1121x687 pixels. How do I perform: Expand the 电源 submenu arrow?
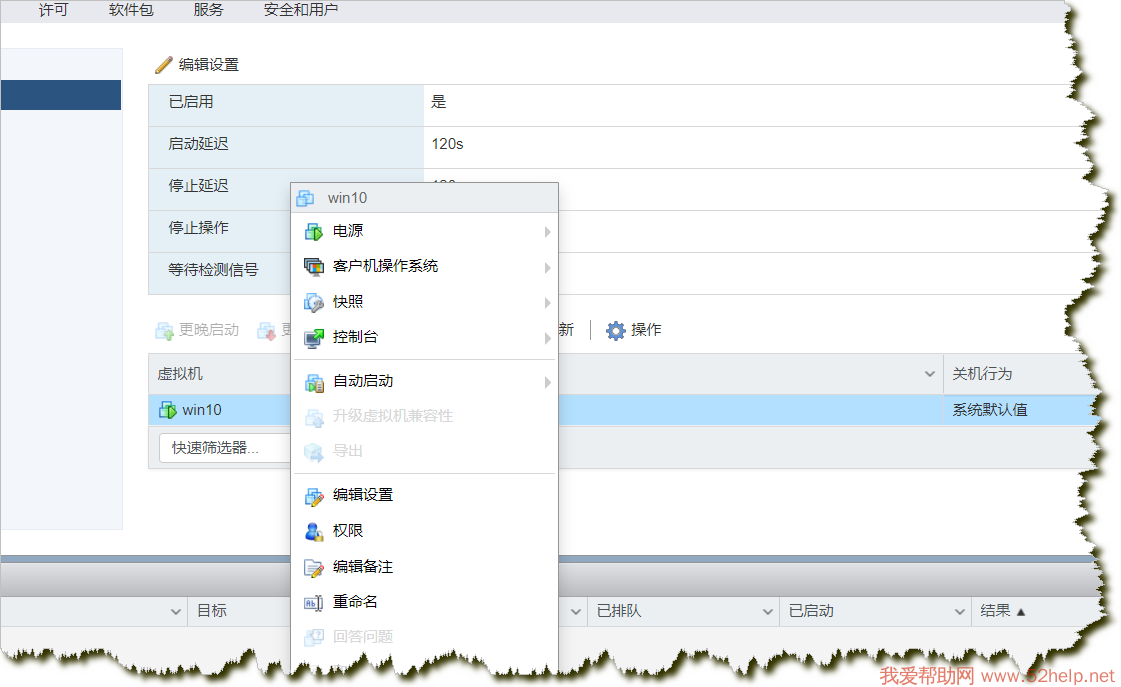[547, 232]
